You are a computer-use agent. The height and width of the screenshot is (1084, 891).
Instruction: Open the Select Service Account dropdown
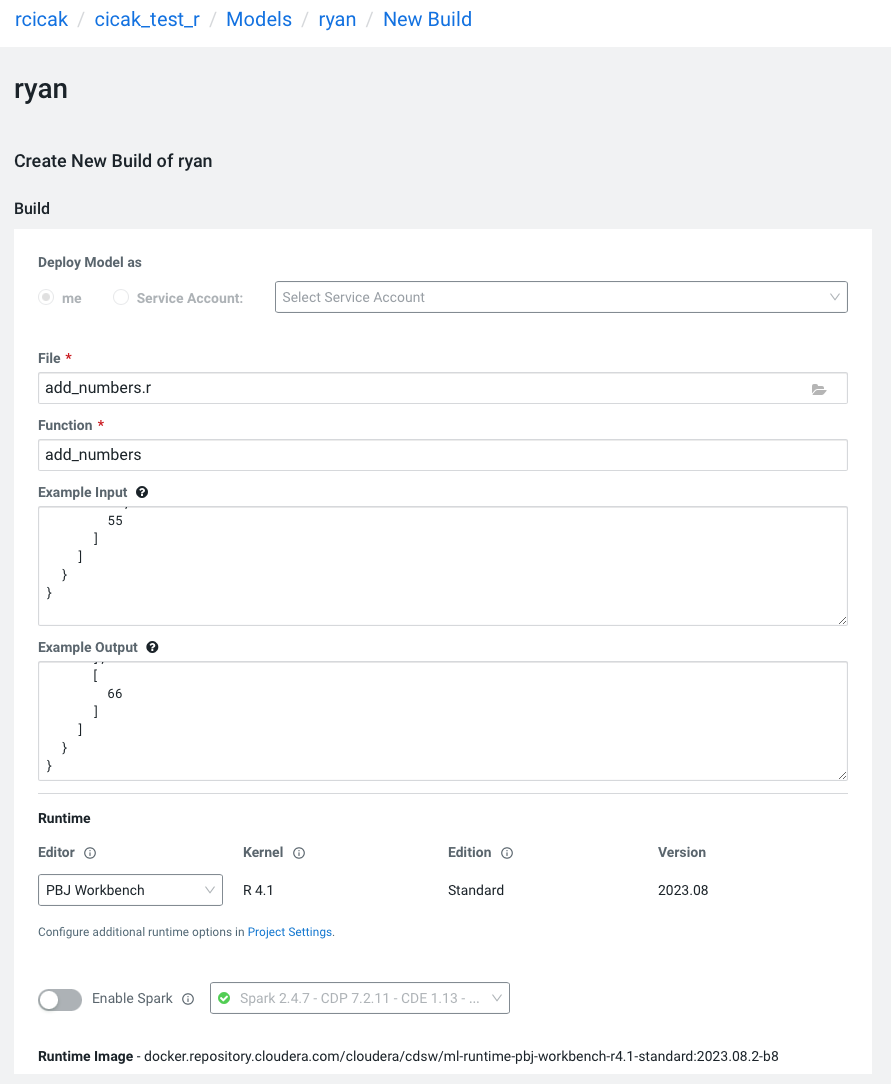561,297
